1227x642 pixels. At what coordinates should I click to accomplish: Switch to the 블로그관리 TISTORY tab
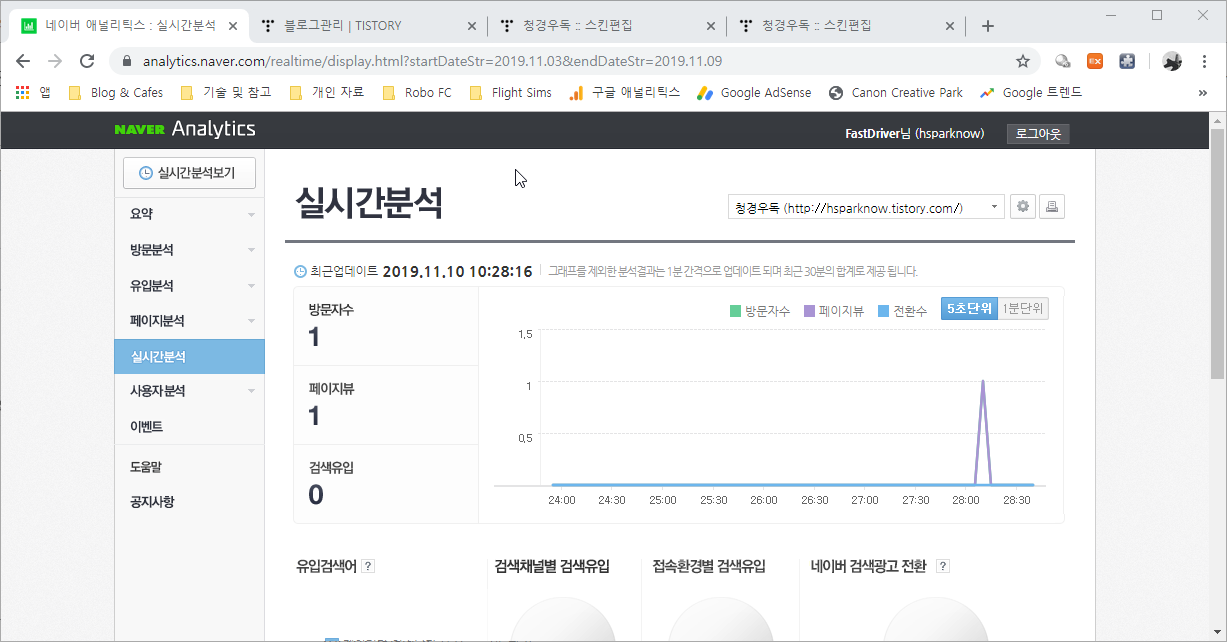pyautogui.click(x=367, y=25)
